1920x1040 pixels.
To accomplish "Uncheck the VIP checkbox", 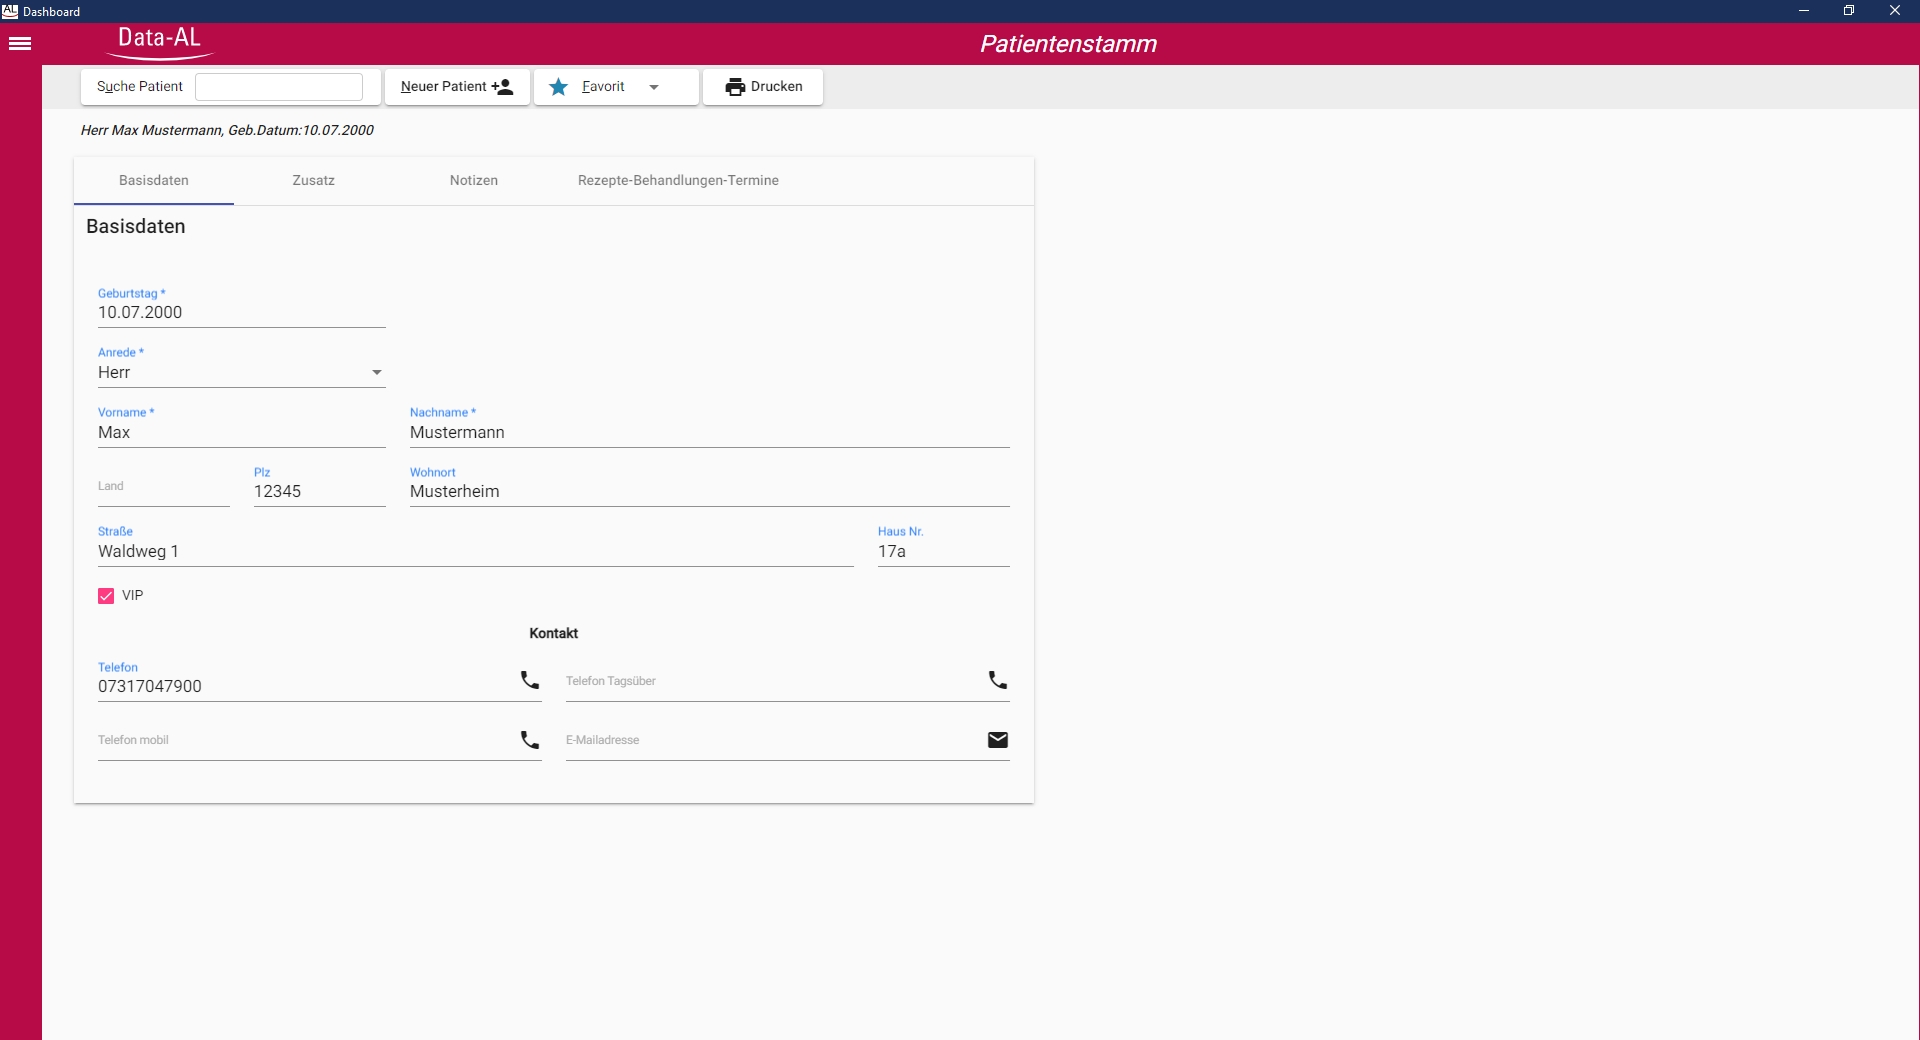I will [106, 597].
